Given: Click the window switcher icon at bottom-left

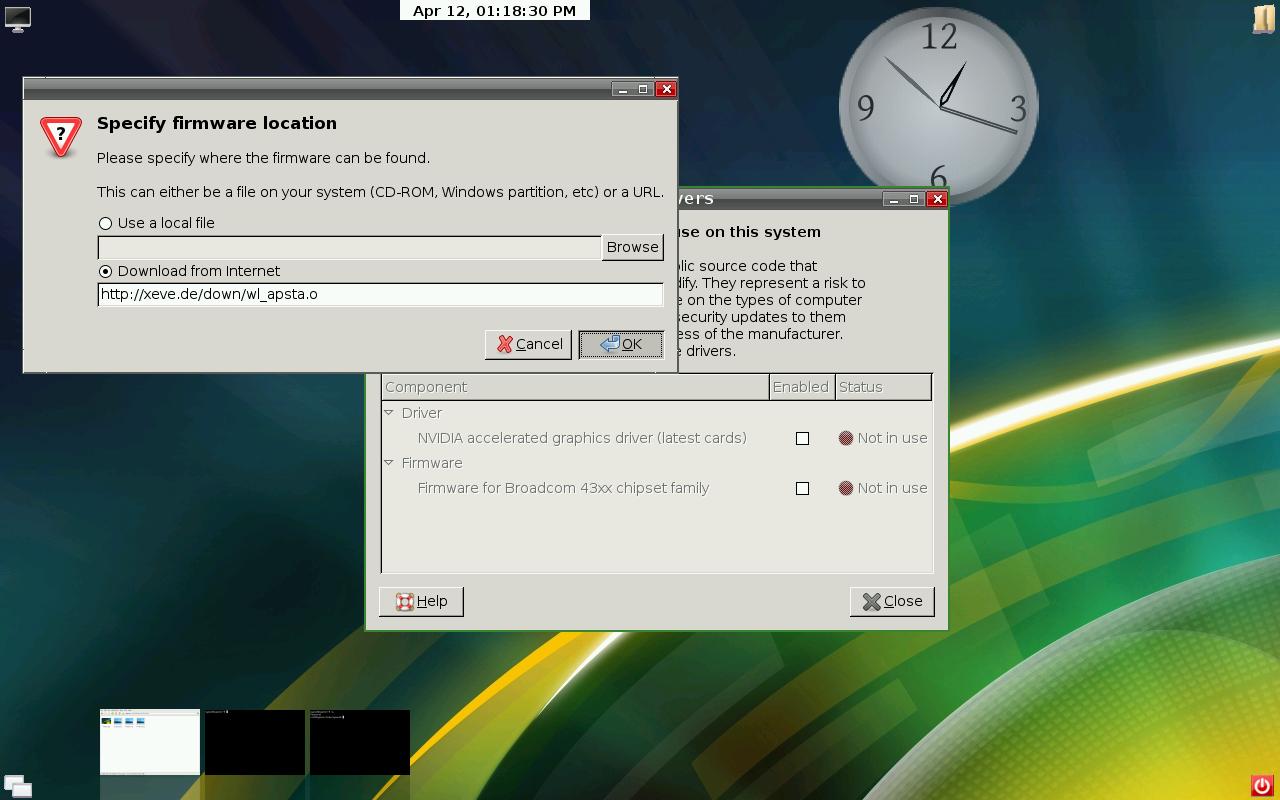Looking at the screenshot, I should pos(18,787).
